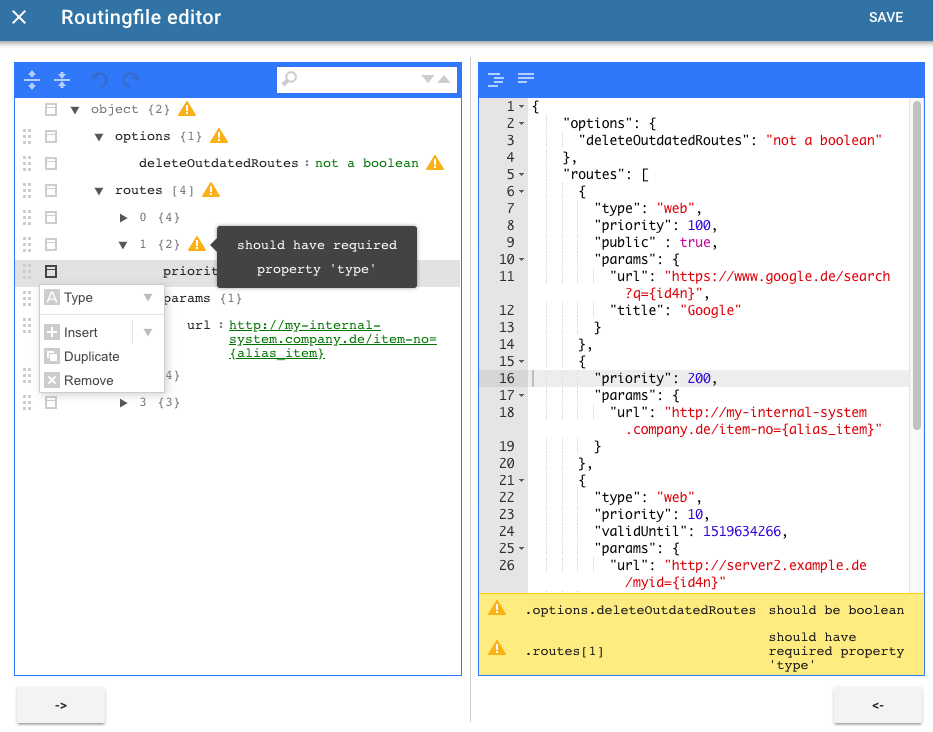Viewport: 933px width, 732px height.
Task: Close the Routingfile editor with X
Action: [19, 17]
